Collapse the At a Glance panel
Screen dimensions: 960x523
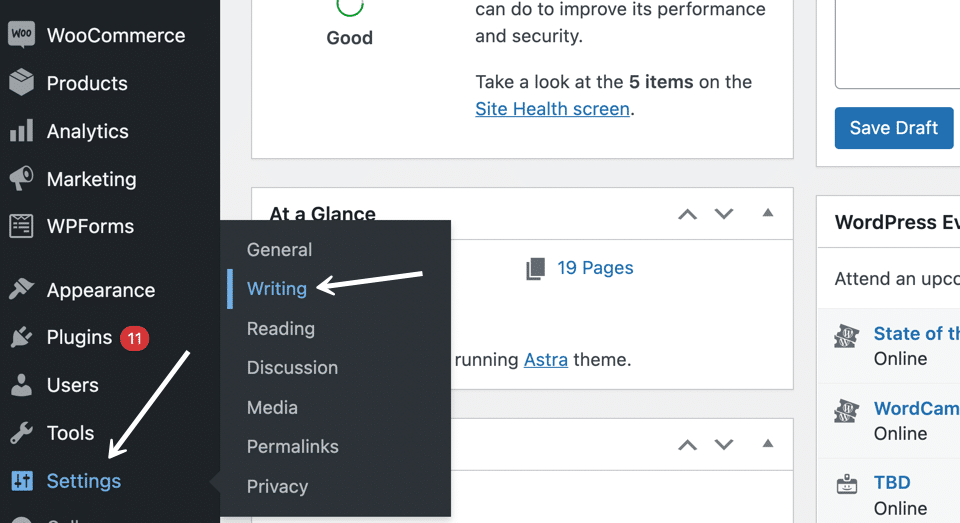(767, 213)
